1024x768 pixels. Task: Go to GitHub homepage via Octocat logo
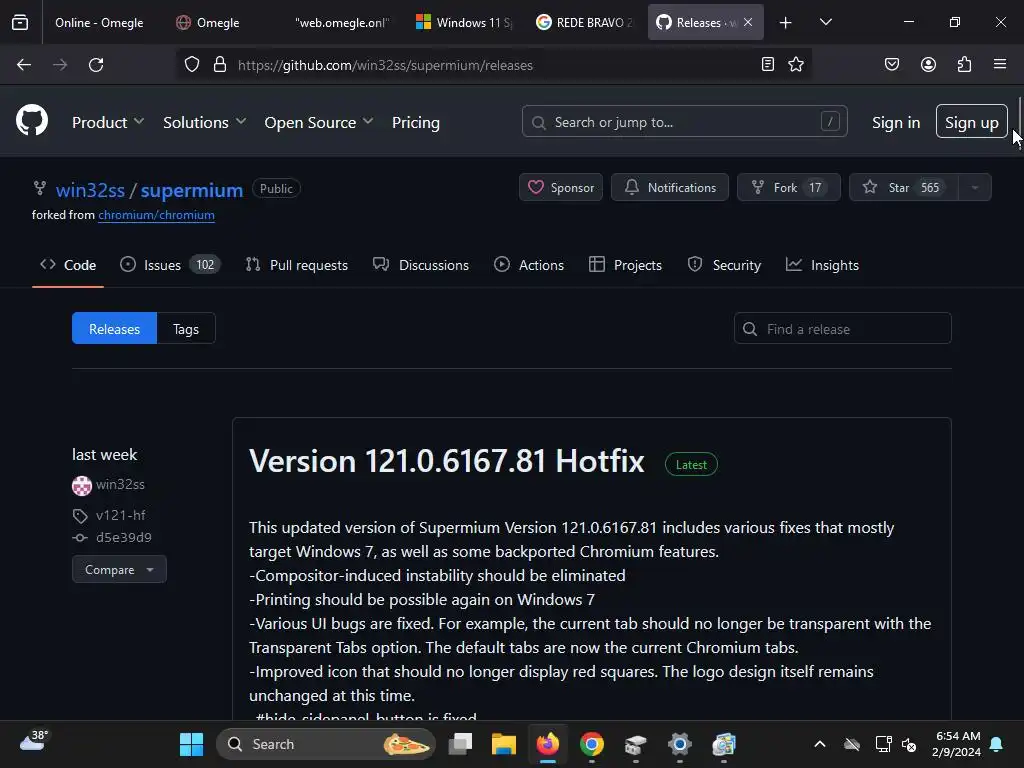coord(32,120)
